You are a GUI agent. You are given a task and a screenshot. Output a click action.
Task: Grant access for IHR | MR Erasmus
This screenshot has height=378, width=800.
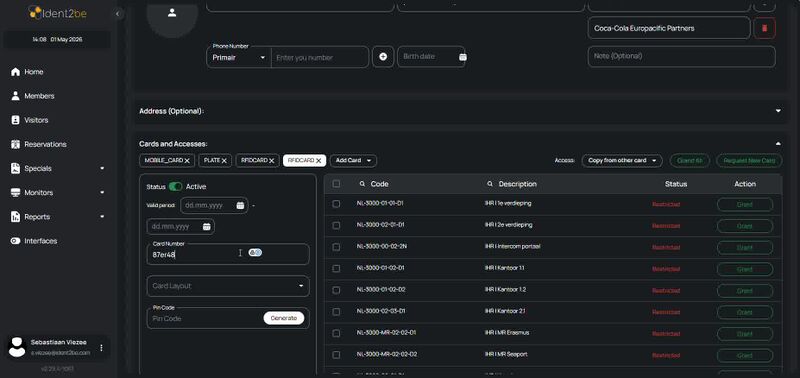pyautogui.click(x=745, y=334)
